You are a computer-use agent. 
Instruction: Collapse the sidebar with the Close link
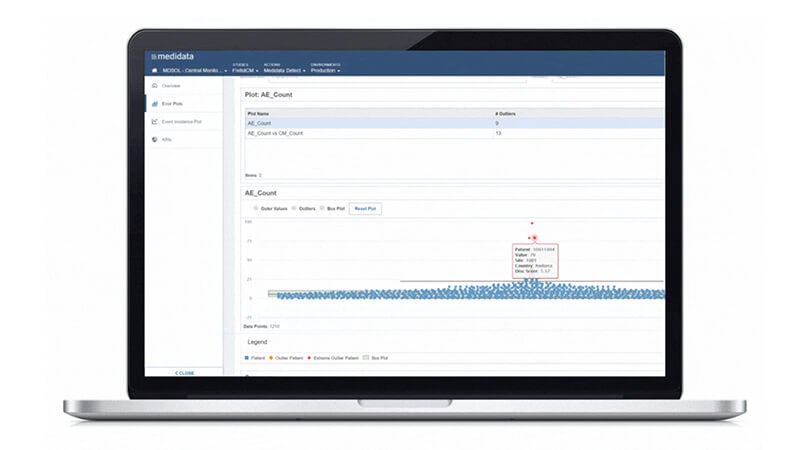tap(184, 373)
